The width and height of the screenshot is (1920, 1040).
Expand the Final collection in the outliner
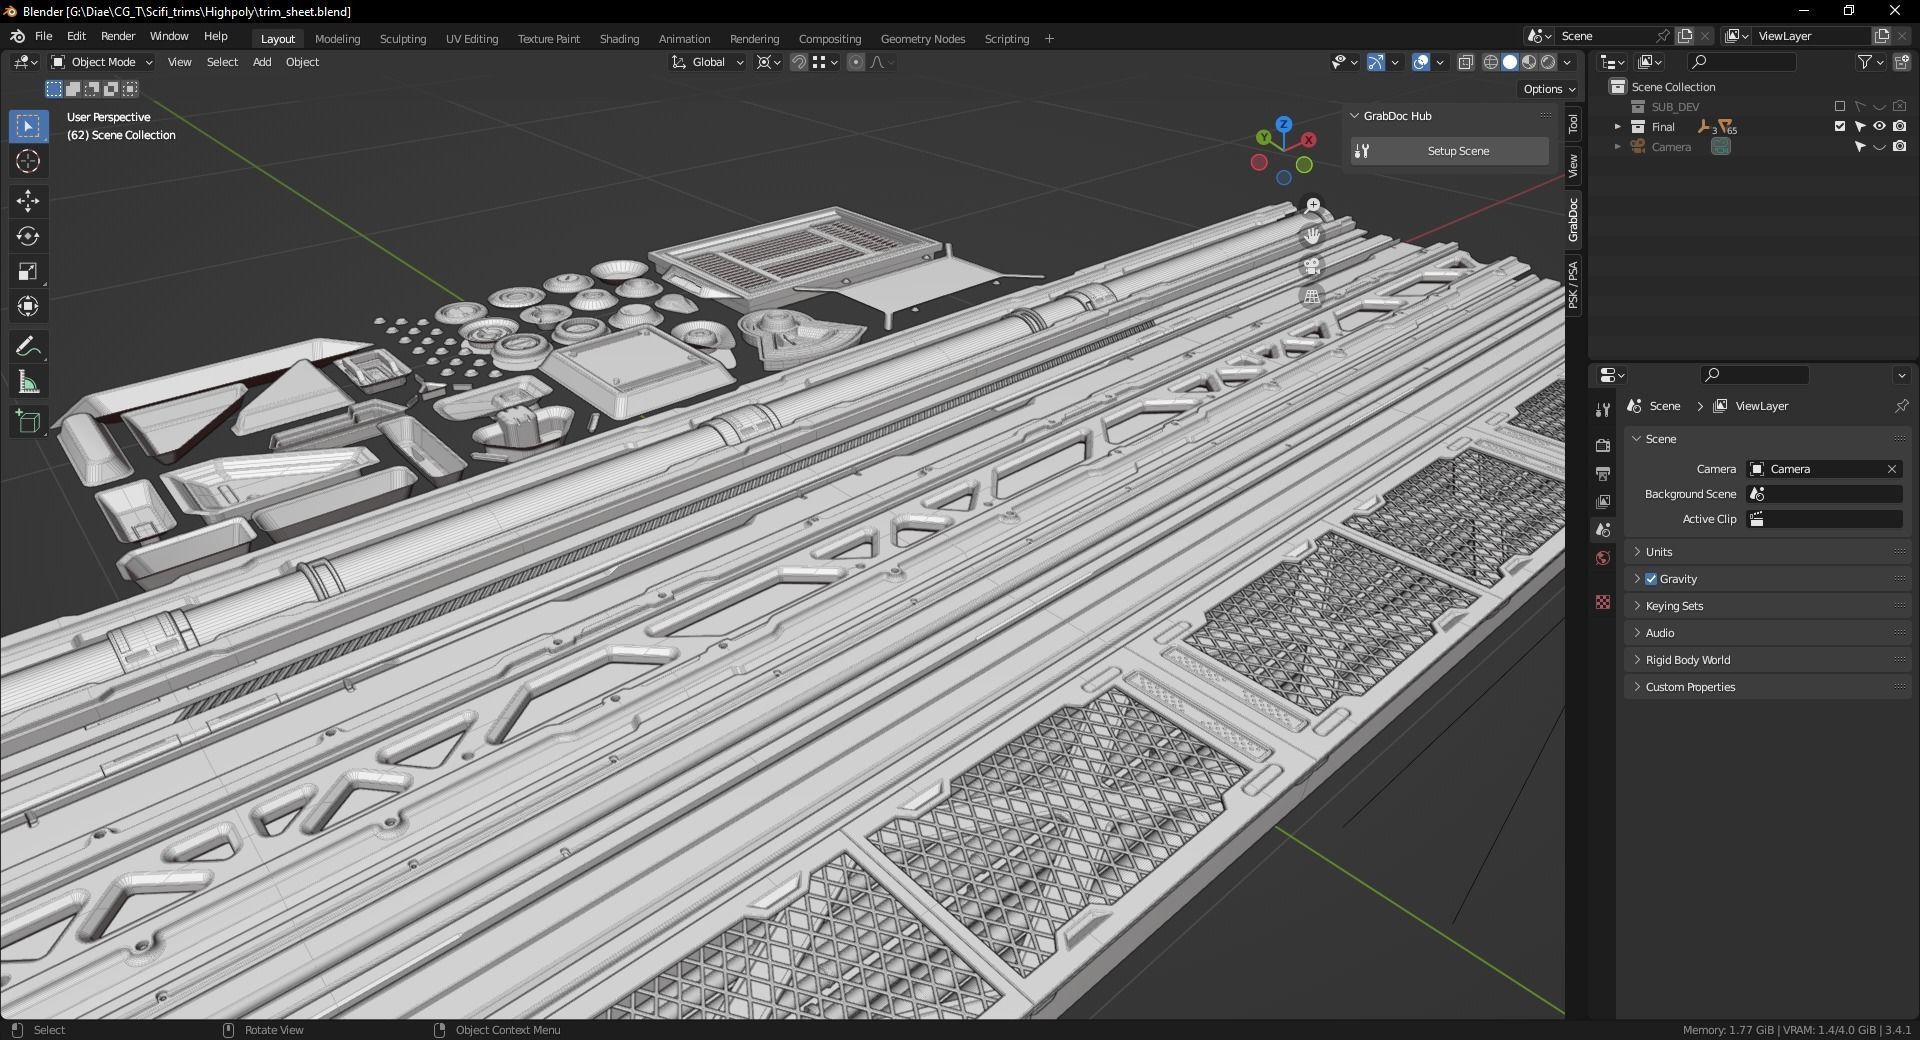pyautogui.click(x=1618, y=126)
